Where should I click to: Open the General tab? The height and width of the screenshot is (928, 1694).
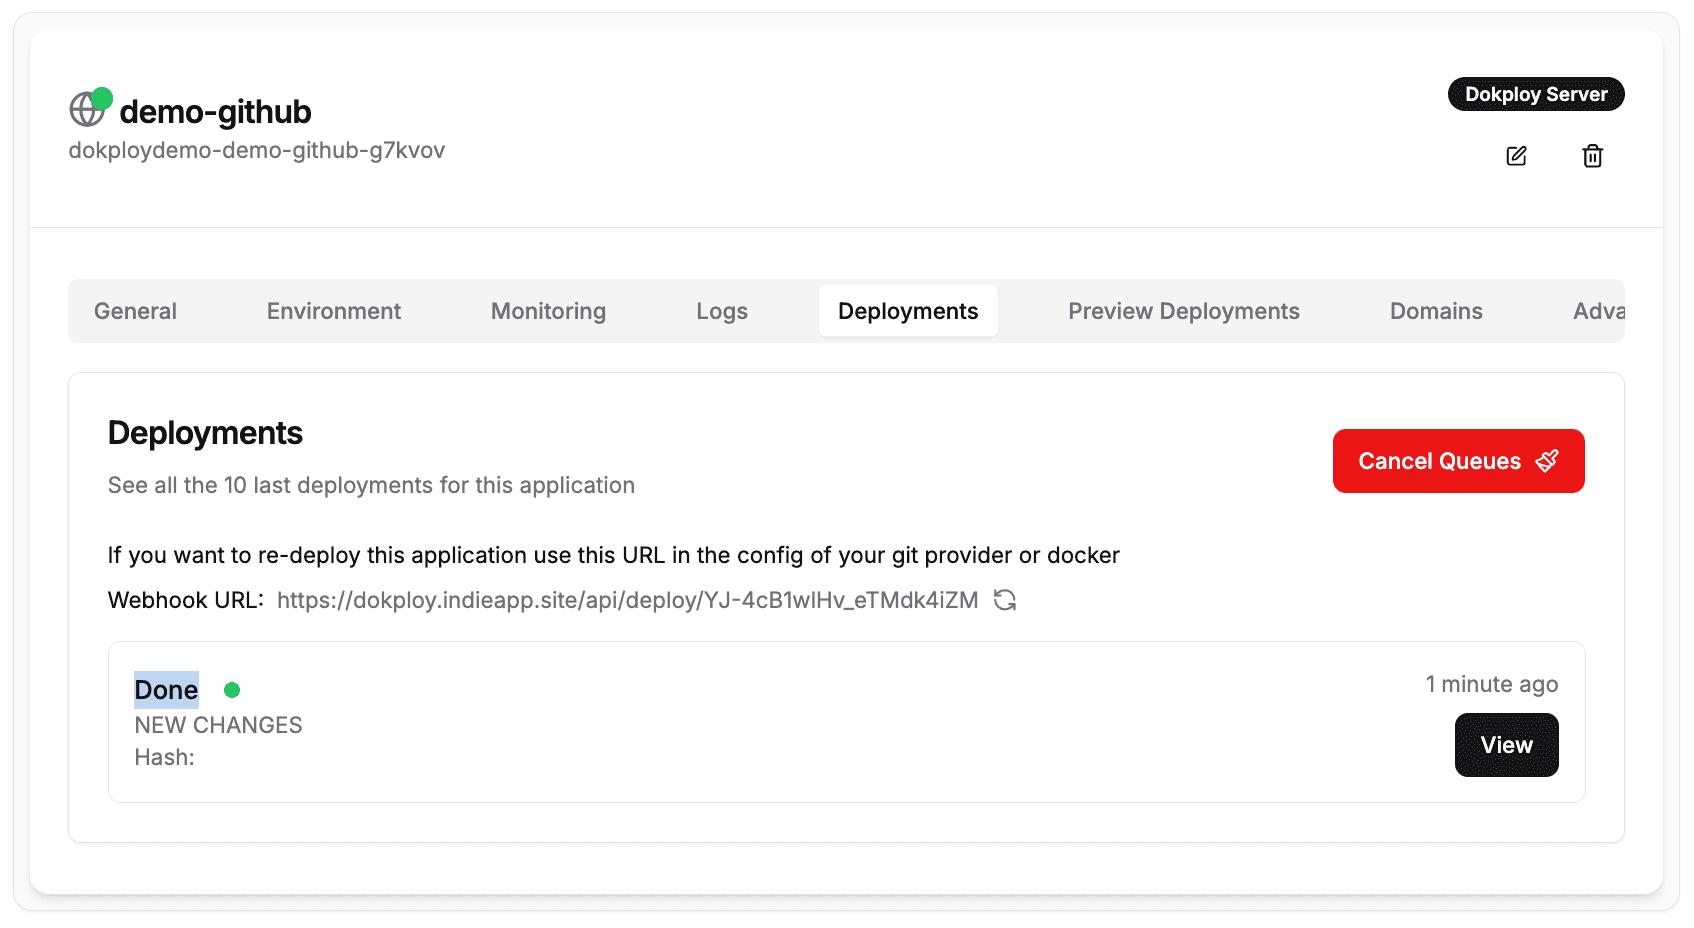[x=135, y=311]
